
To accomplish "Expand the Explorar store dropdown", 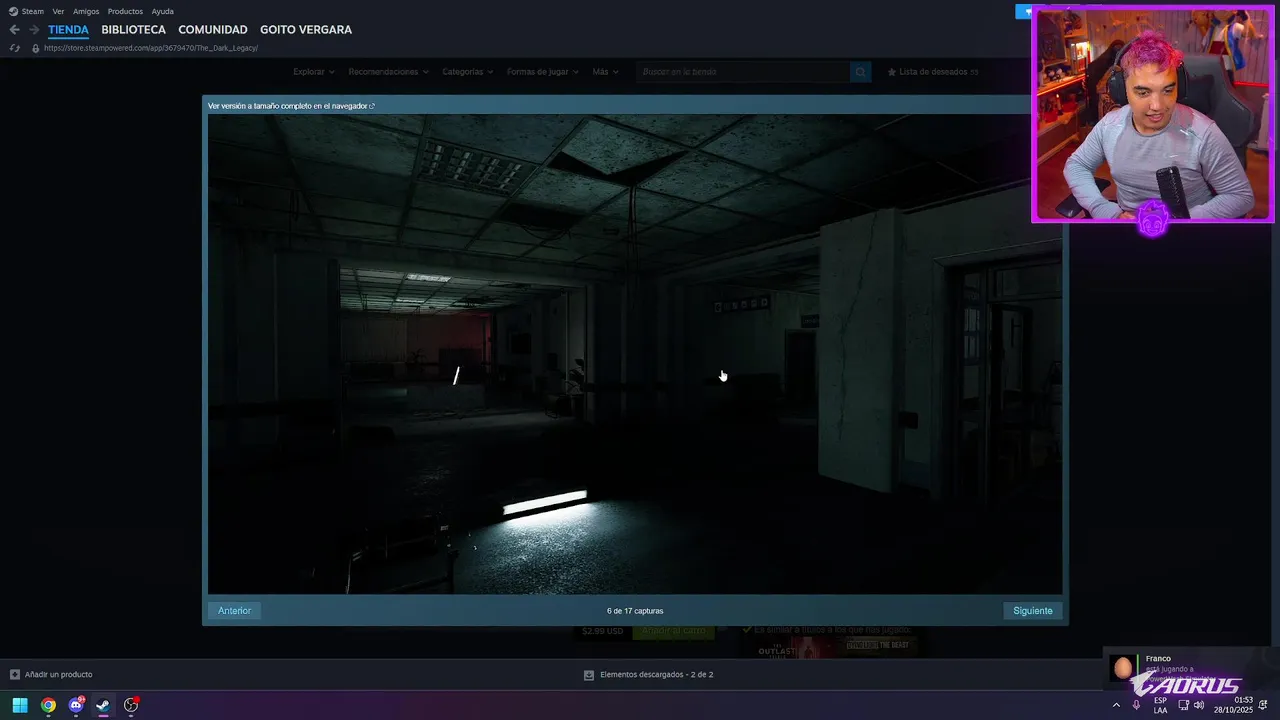I will (314, 72).
